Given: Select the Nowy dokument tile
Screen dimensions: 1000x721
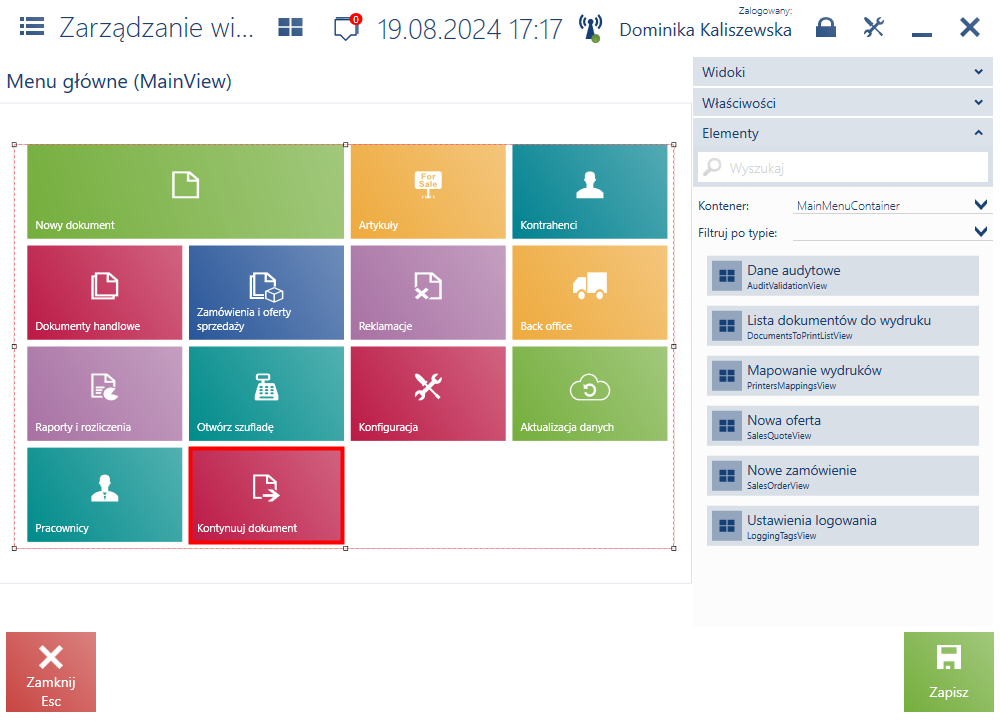Looking at the screenshot, I should tap(186, 192).
